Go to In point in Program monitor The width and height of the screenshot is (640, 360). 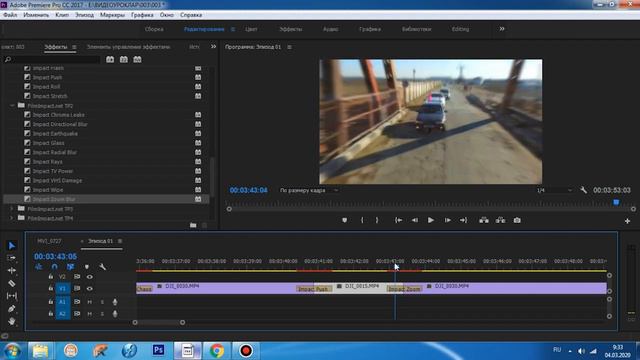[398, 220]
